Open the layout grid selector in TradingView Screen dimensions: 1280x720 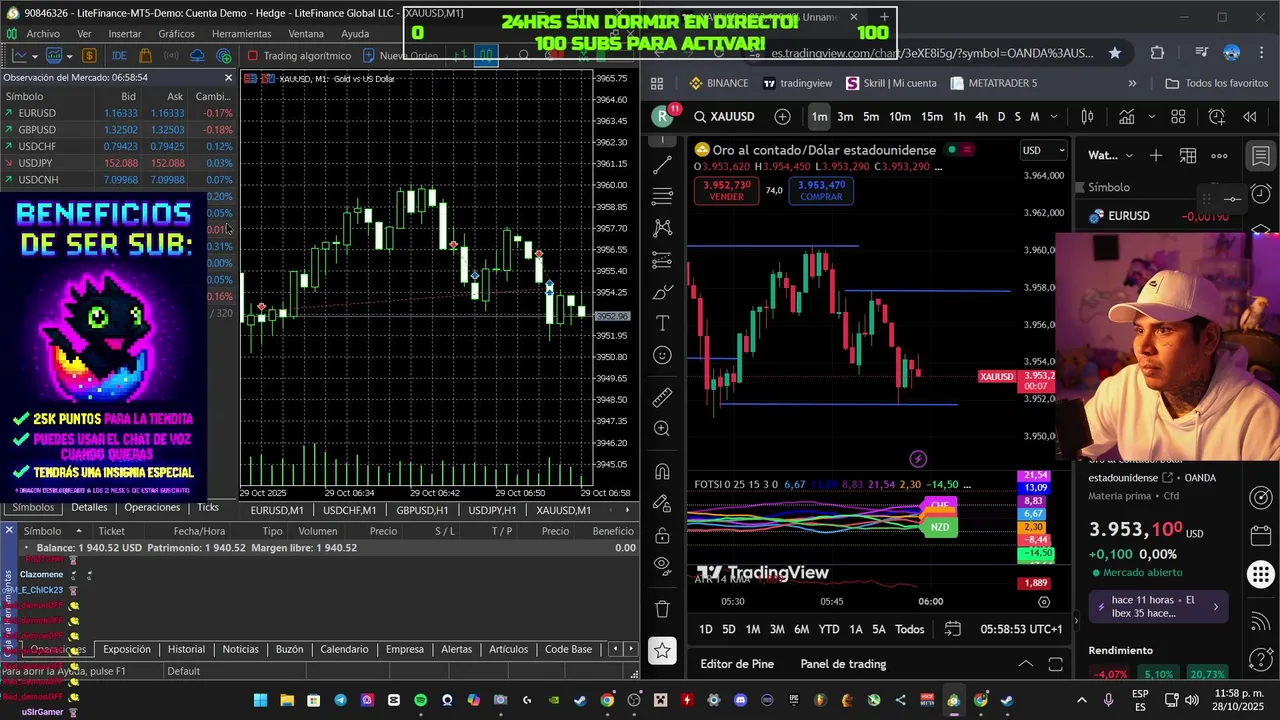click(1178, 117)
